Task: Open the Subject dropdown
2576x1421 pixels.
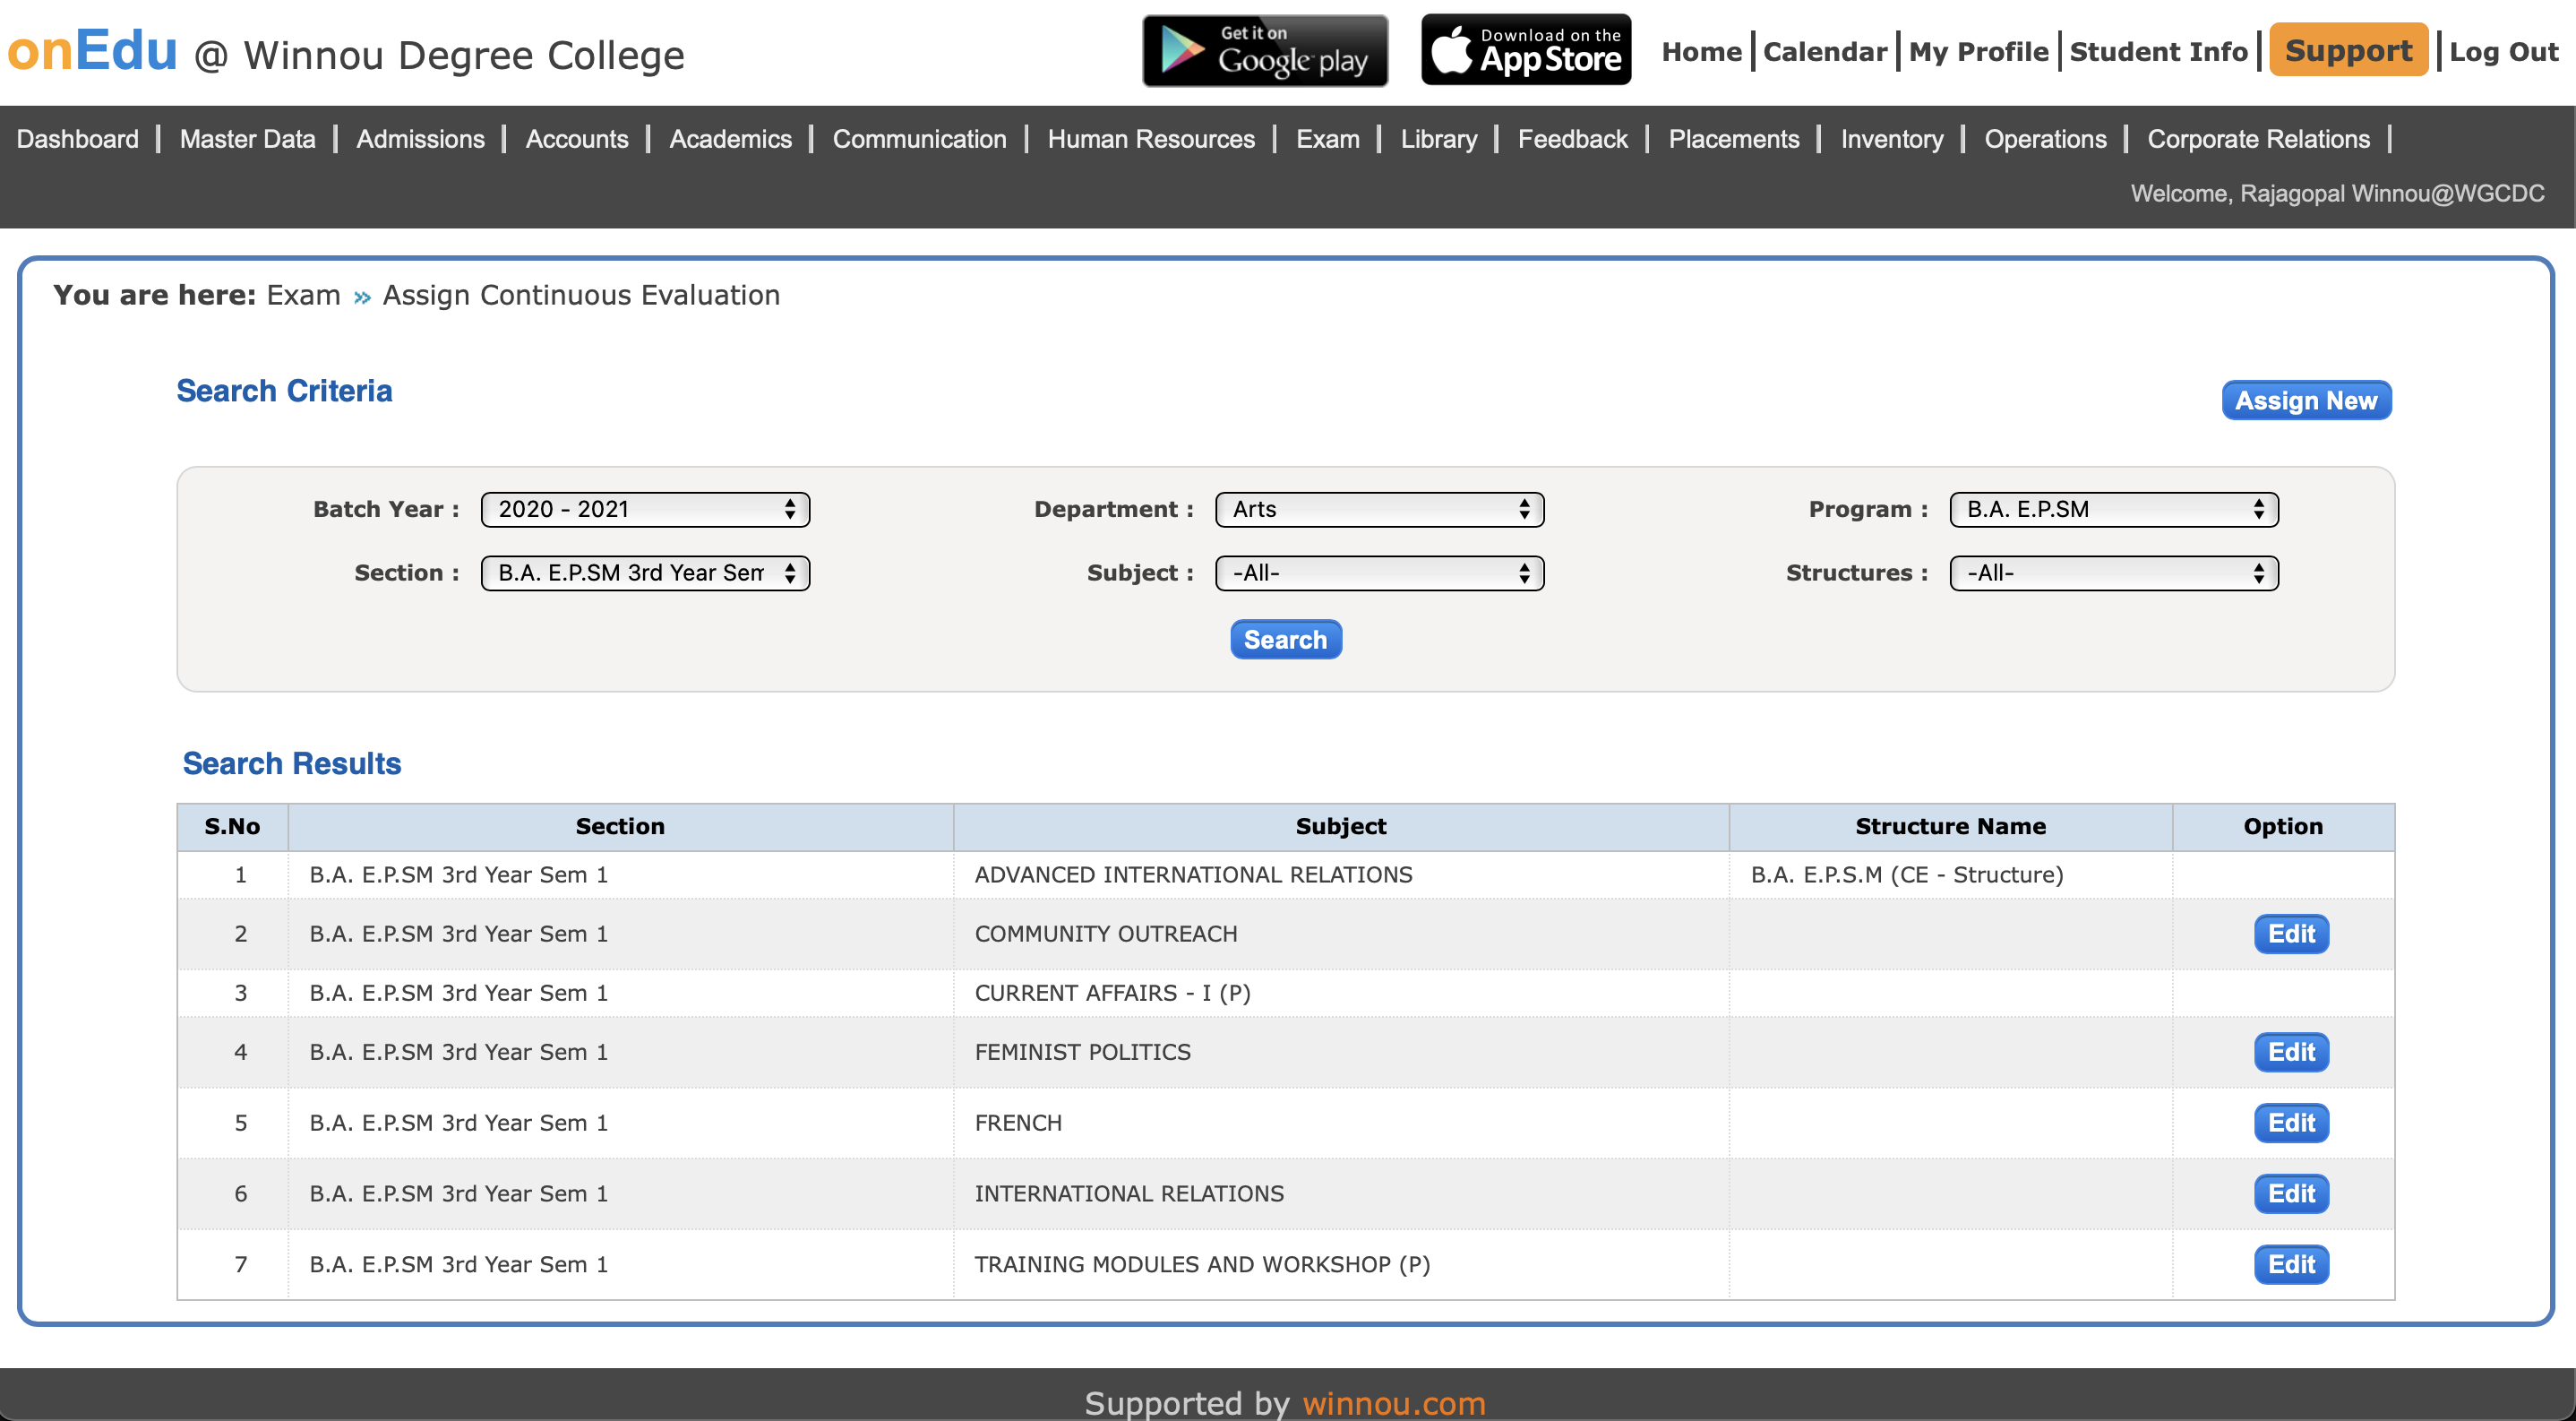Action: pos(1378,573)
